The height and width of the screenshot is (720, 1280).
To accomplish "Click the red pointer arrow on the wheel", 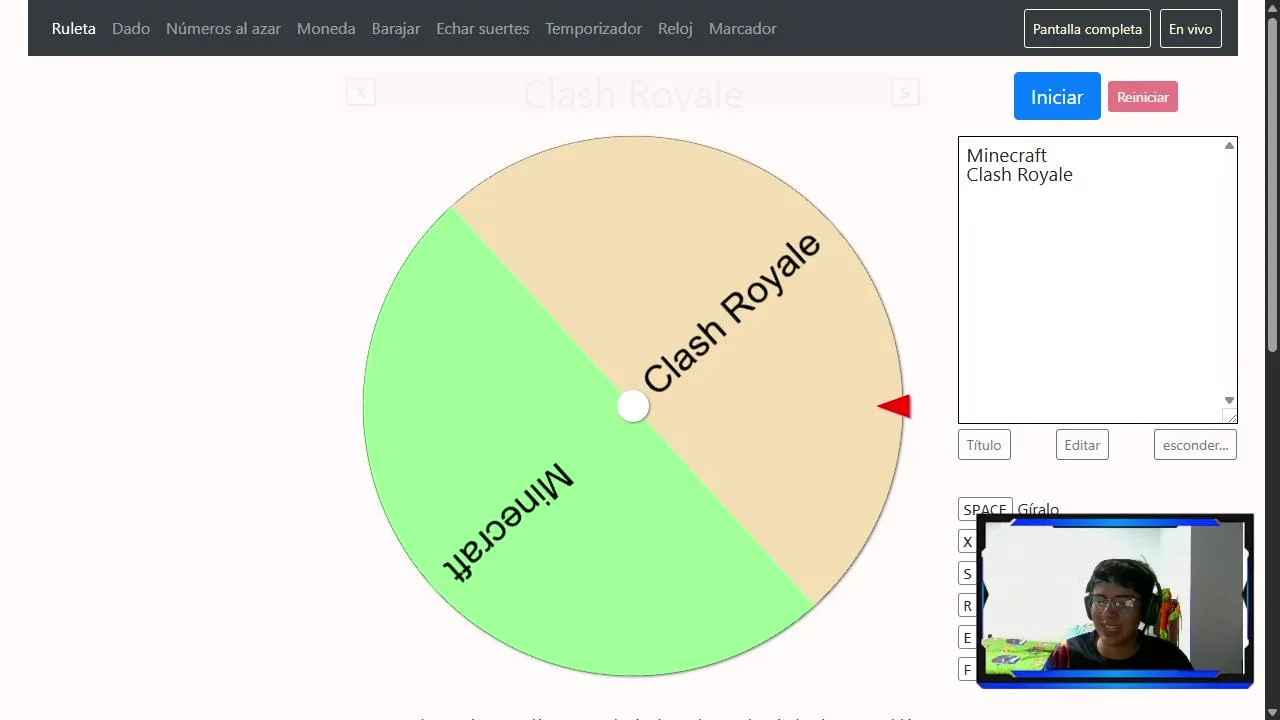I will pos(894,406).
